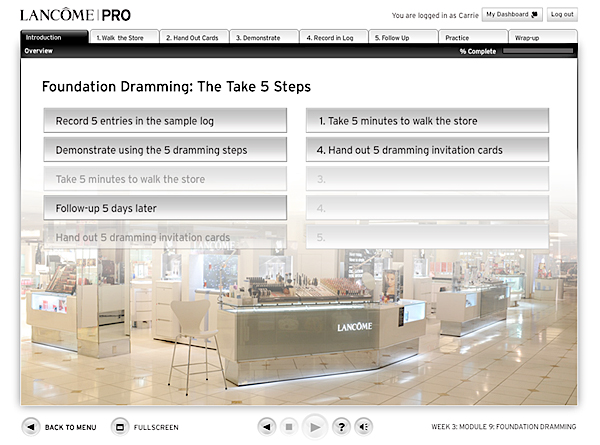The image size is (600, 445).
Task: Click the Fullscreen icon button
Action: 120,427
